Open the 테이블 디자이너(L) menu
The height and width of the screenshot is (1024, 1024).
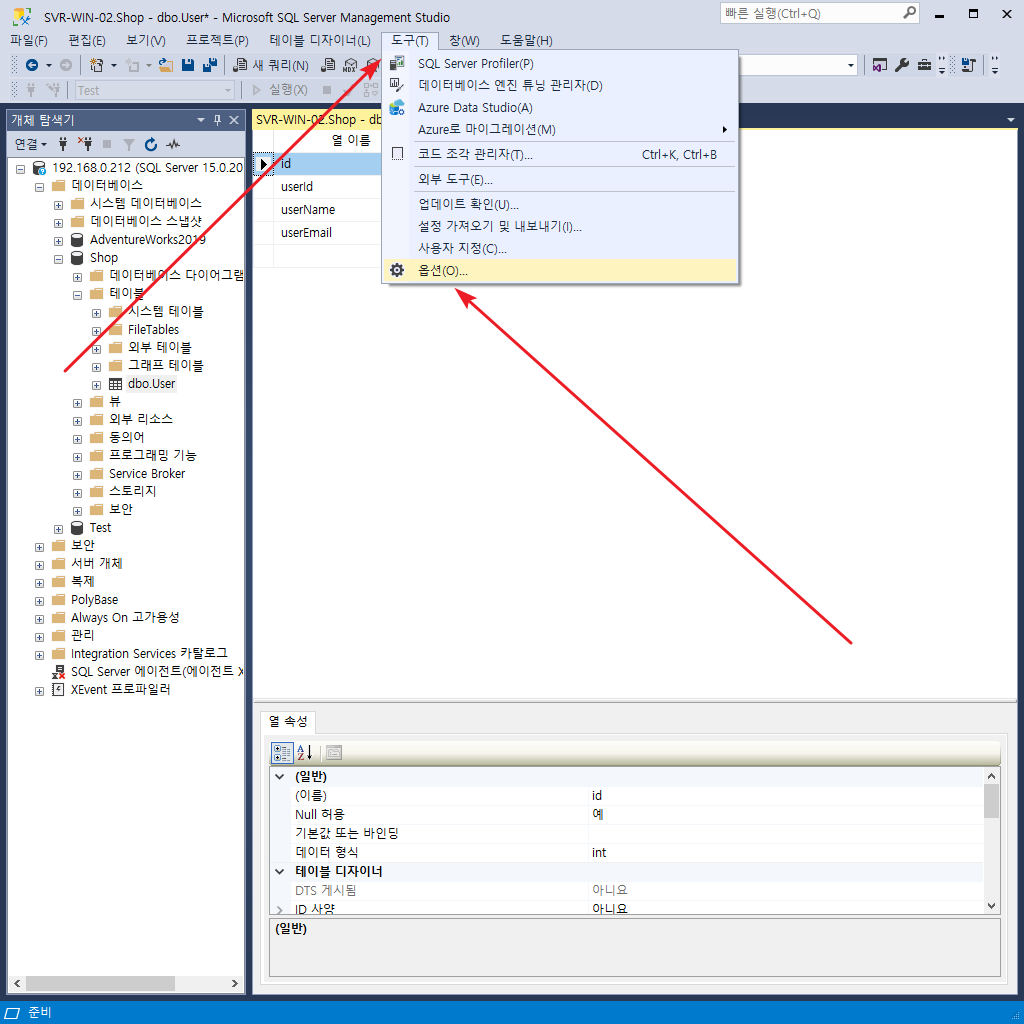[320, 40]
